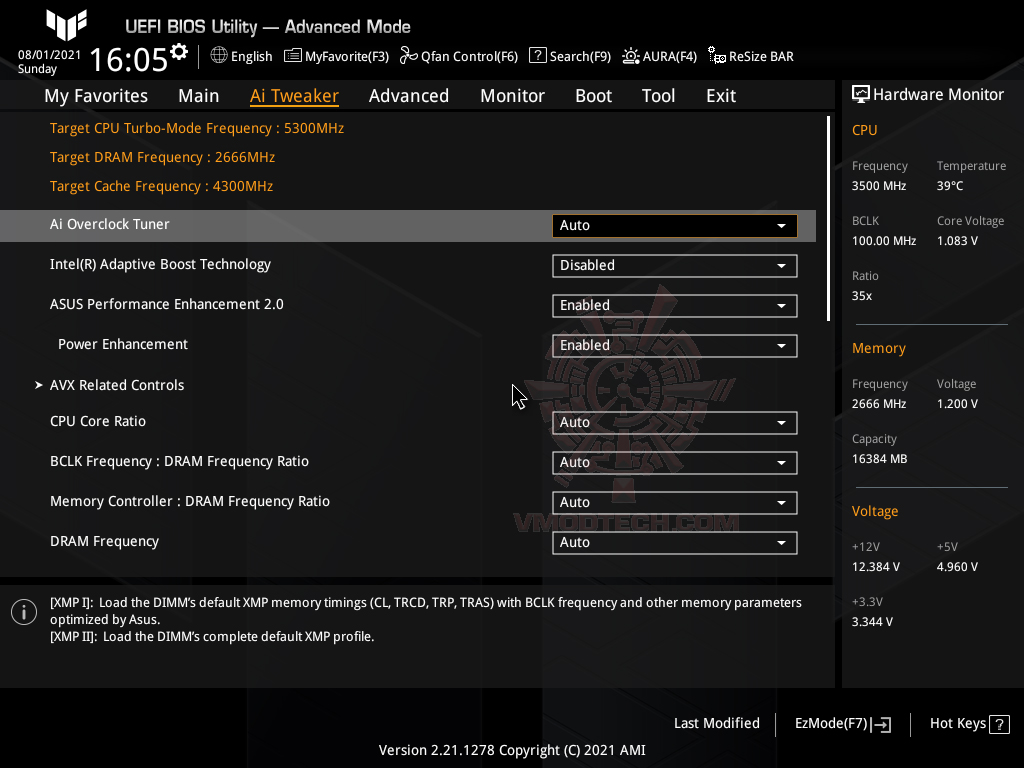Select the Ai Tweaker tab
Viewport: 1024px width, 768px height.
pyautogui.click(x=295, y=96)
